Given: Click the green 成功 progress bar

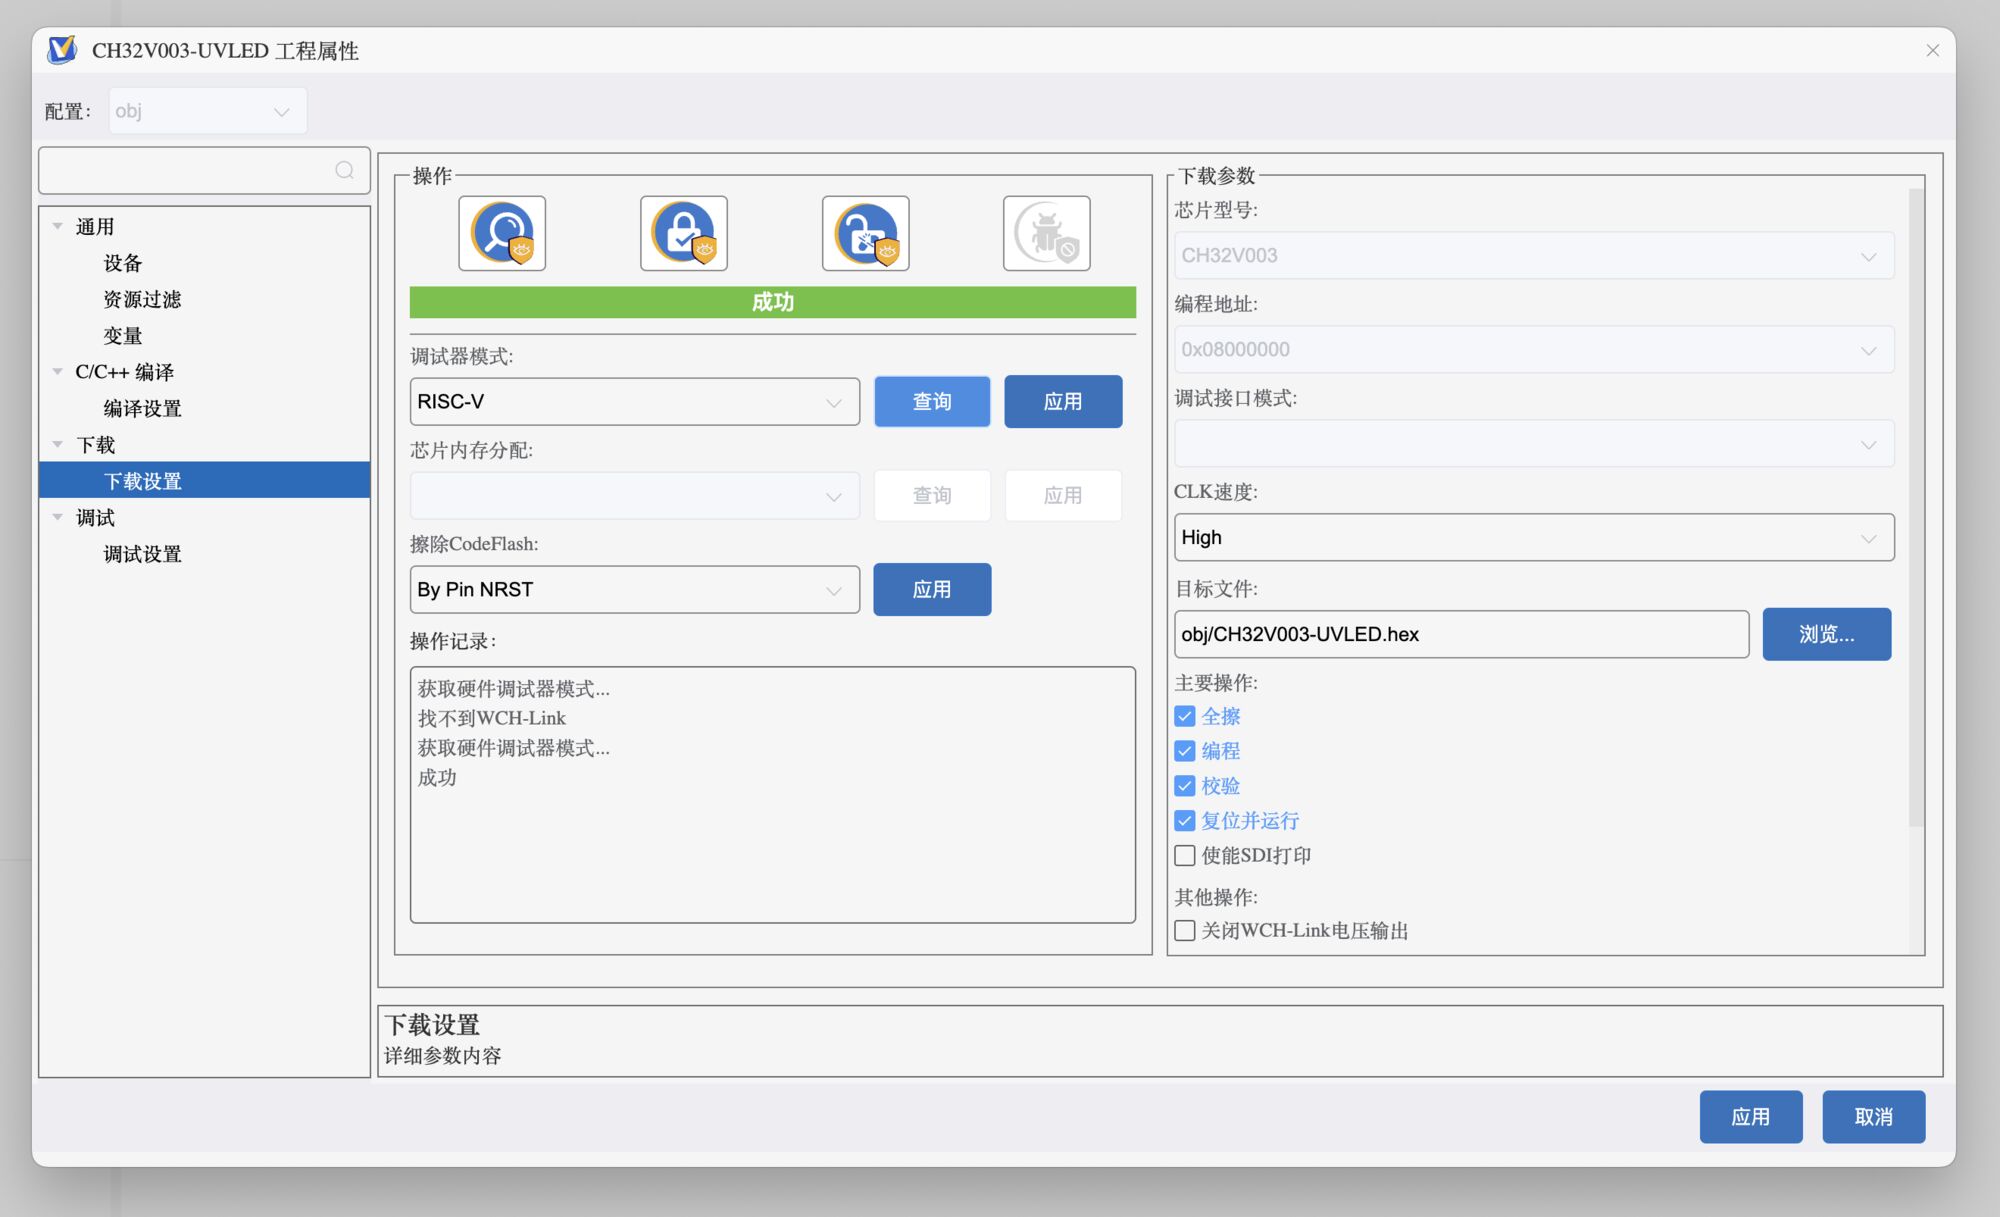Looking at the screenshot, I should pos(772,302).
